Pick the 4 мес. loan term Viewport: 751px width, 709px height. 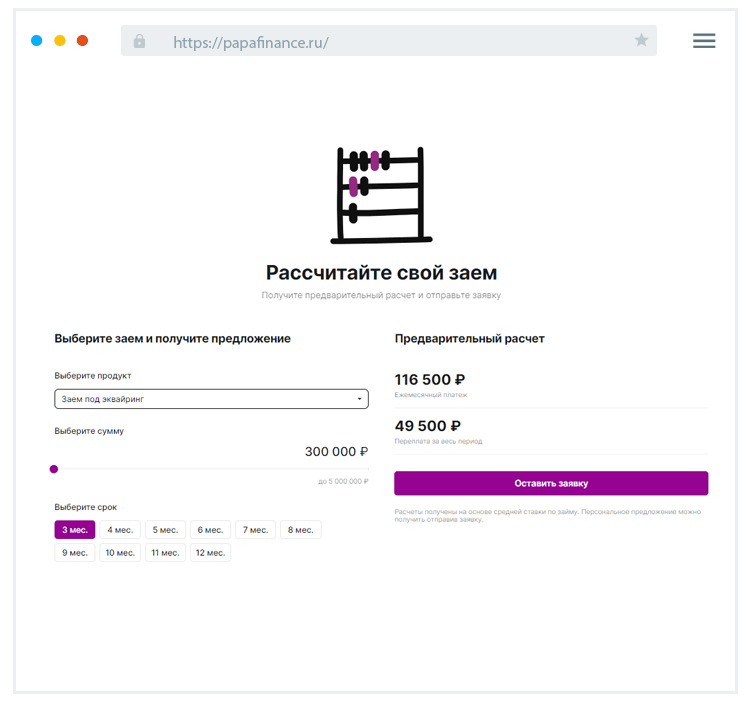tap(120, 530)
